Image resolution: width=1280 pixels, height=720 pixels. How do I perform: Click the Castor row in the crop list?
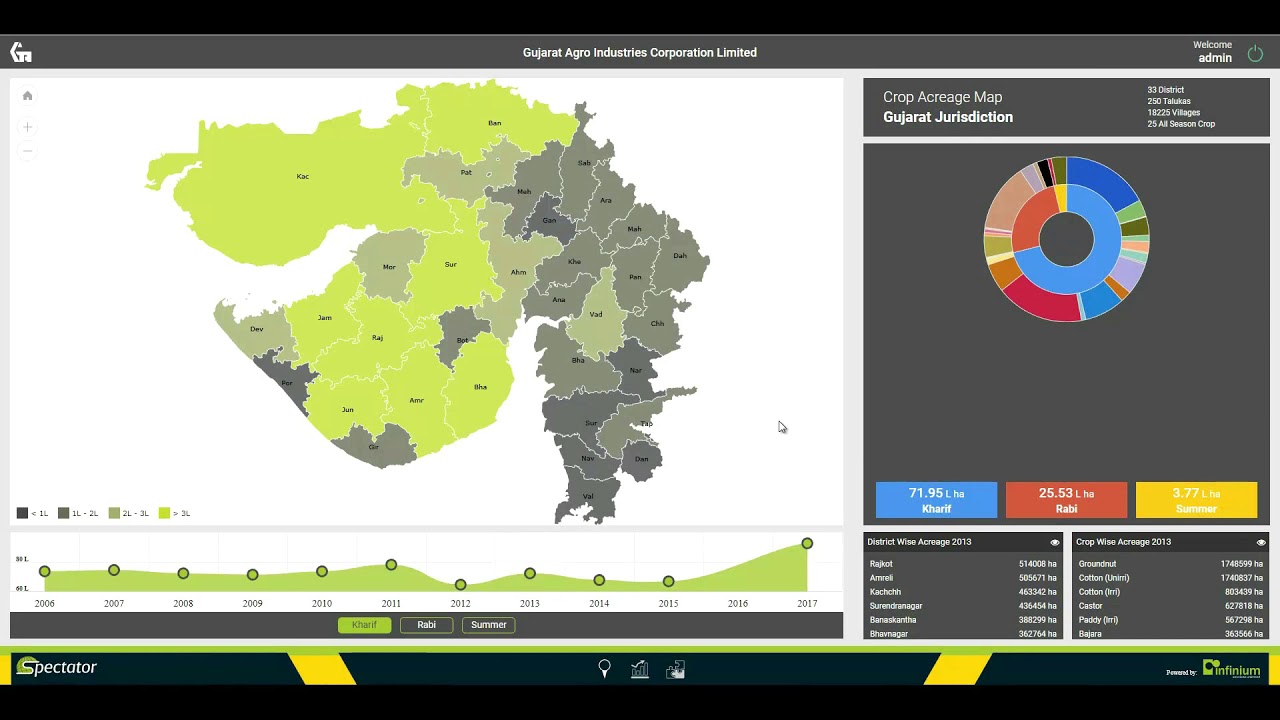click(x=1170, y=606)
